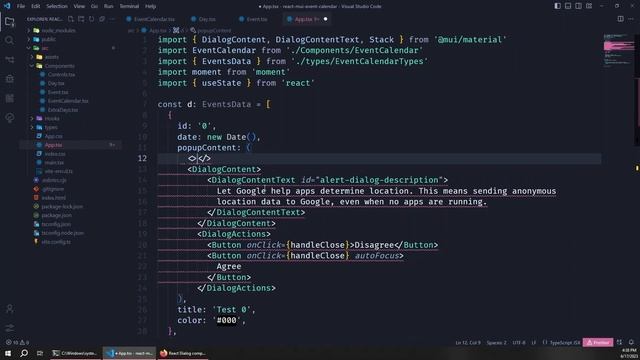The image size is (640, 360).
Task: Expand the Hooks folder
Action: click(x=32, y=118)
